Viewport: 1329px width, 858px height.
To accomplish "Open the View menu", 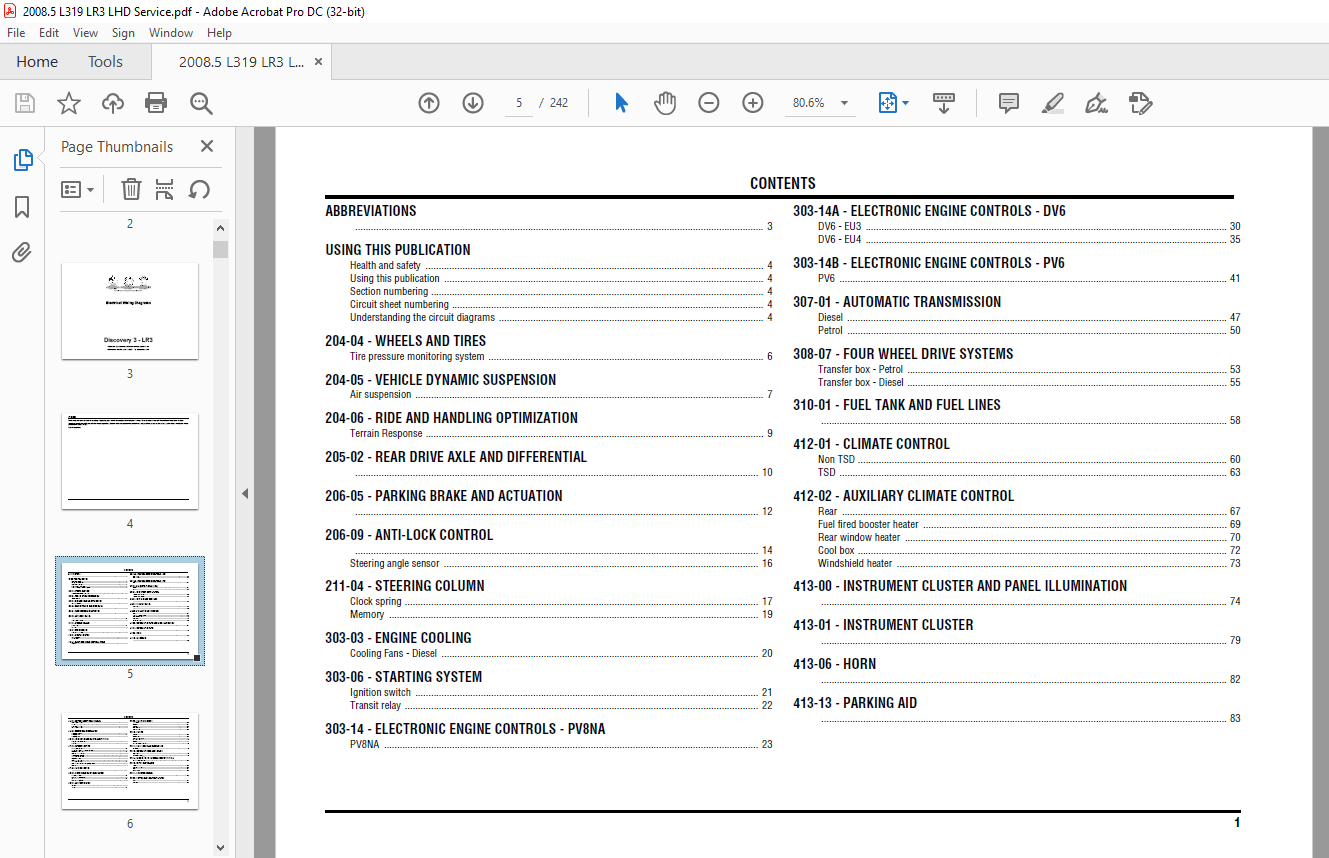I will (86, 33).
